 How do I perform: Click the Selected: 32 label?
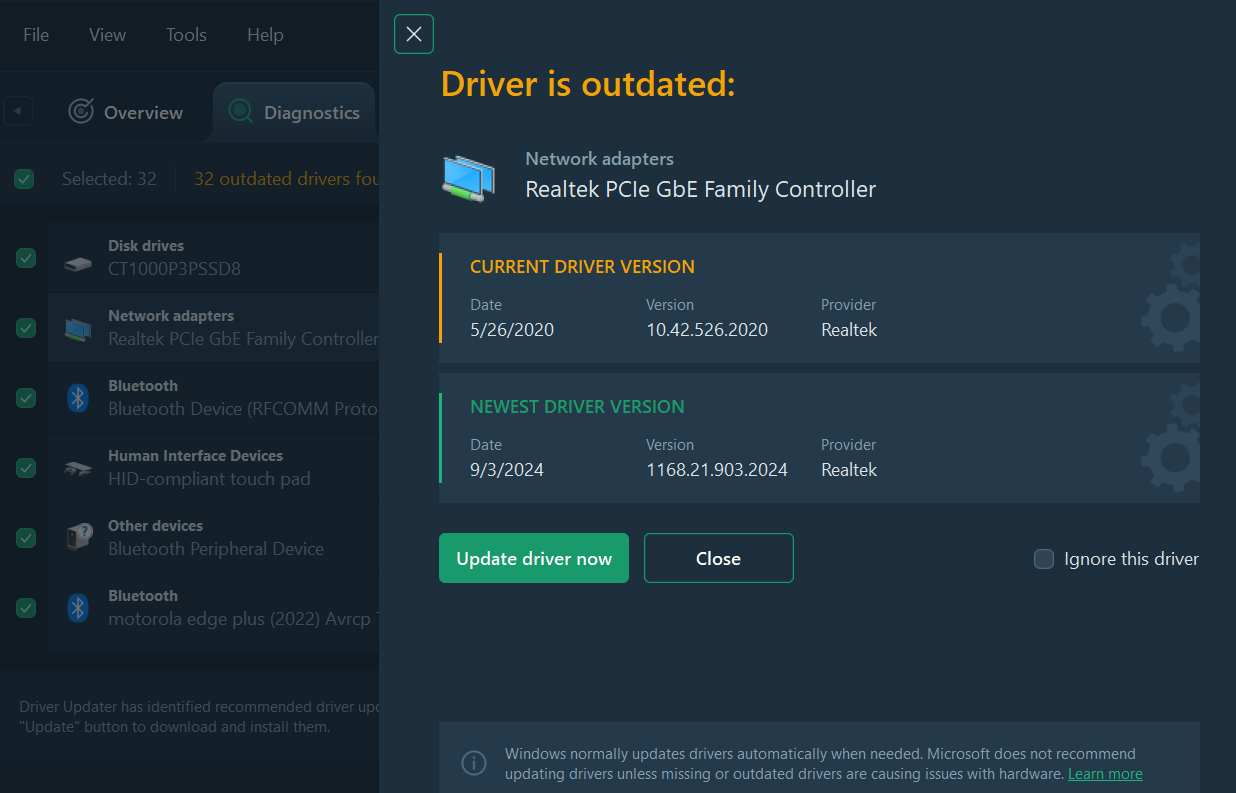pyautogui.click(x=109, y=179)
